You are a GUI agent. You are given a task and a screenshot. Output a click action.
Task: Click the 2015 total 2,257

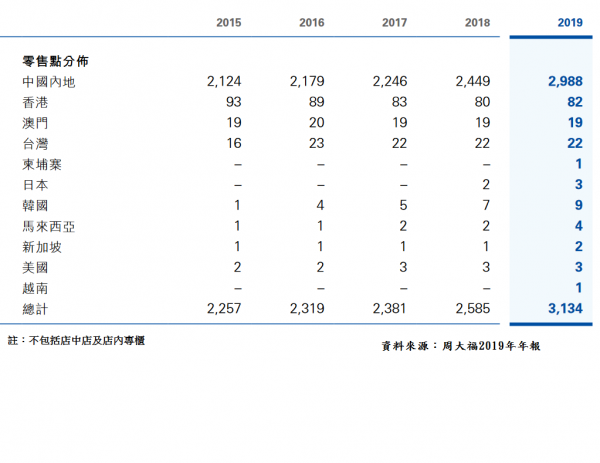point(224,309)
